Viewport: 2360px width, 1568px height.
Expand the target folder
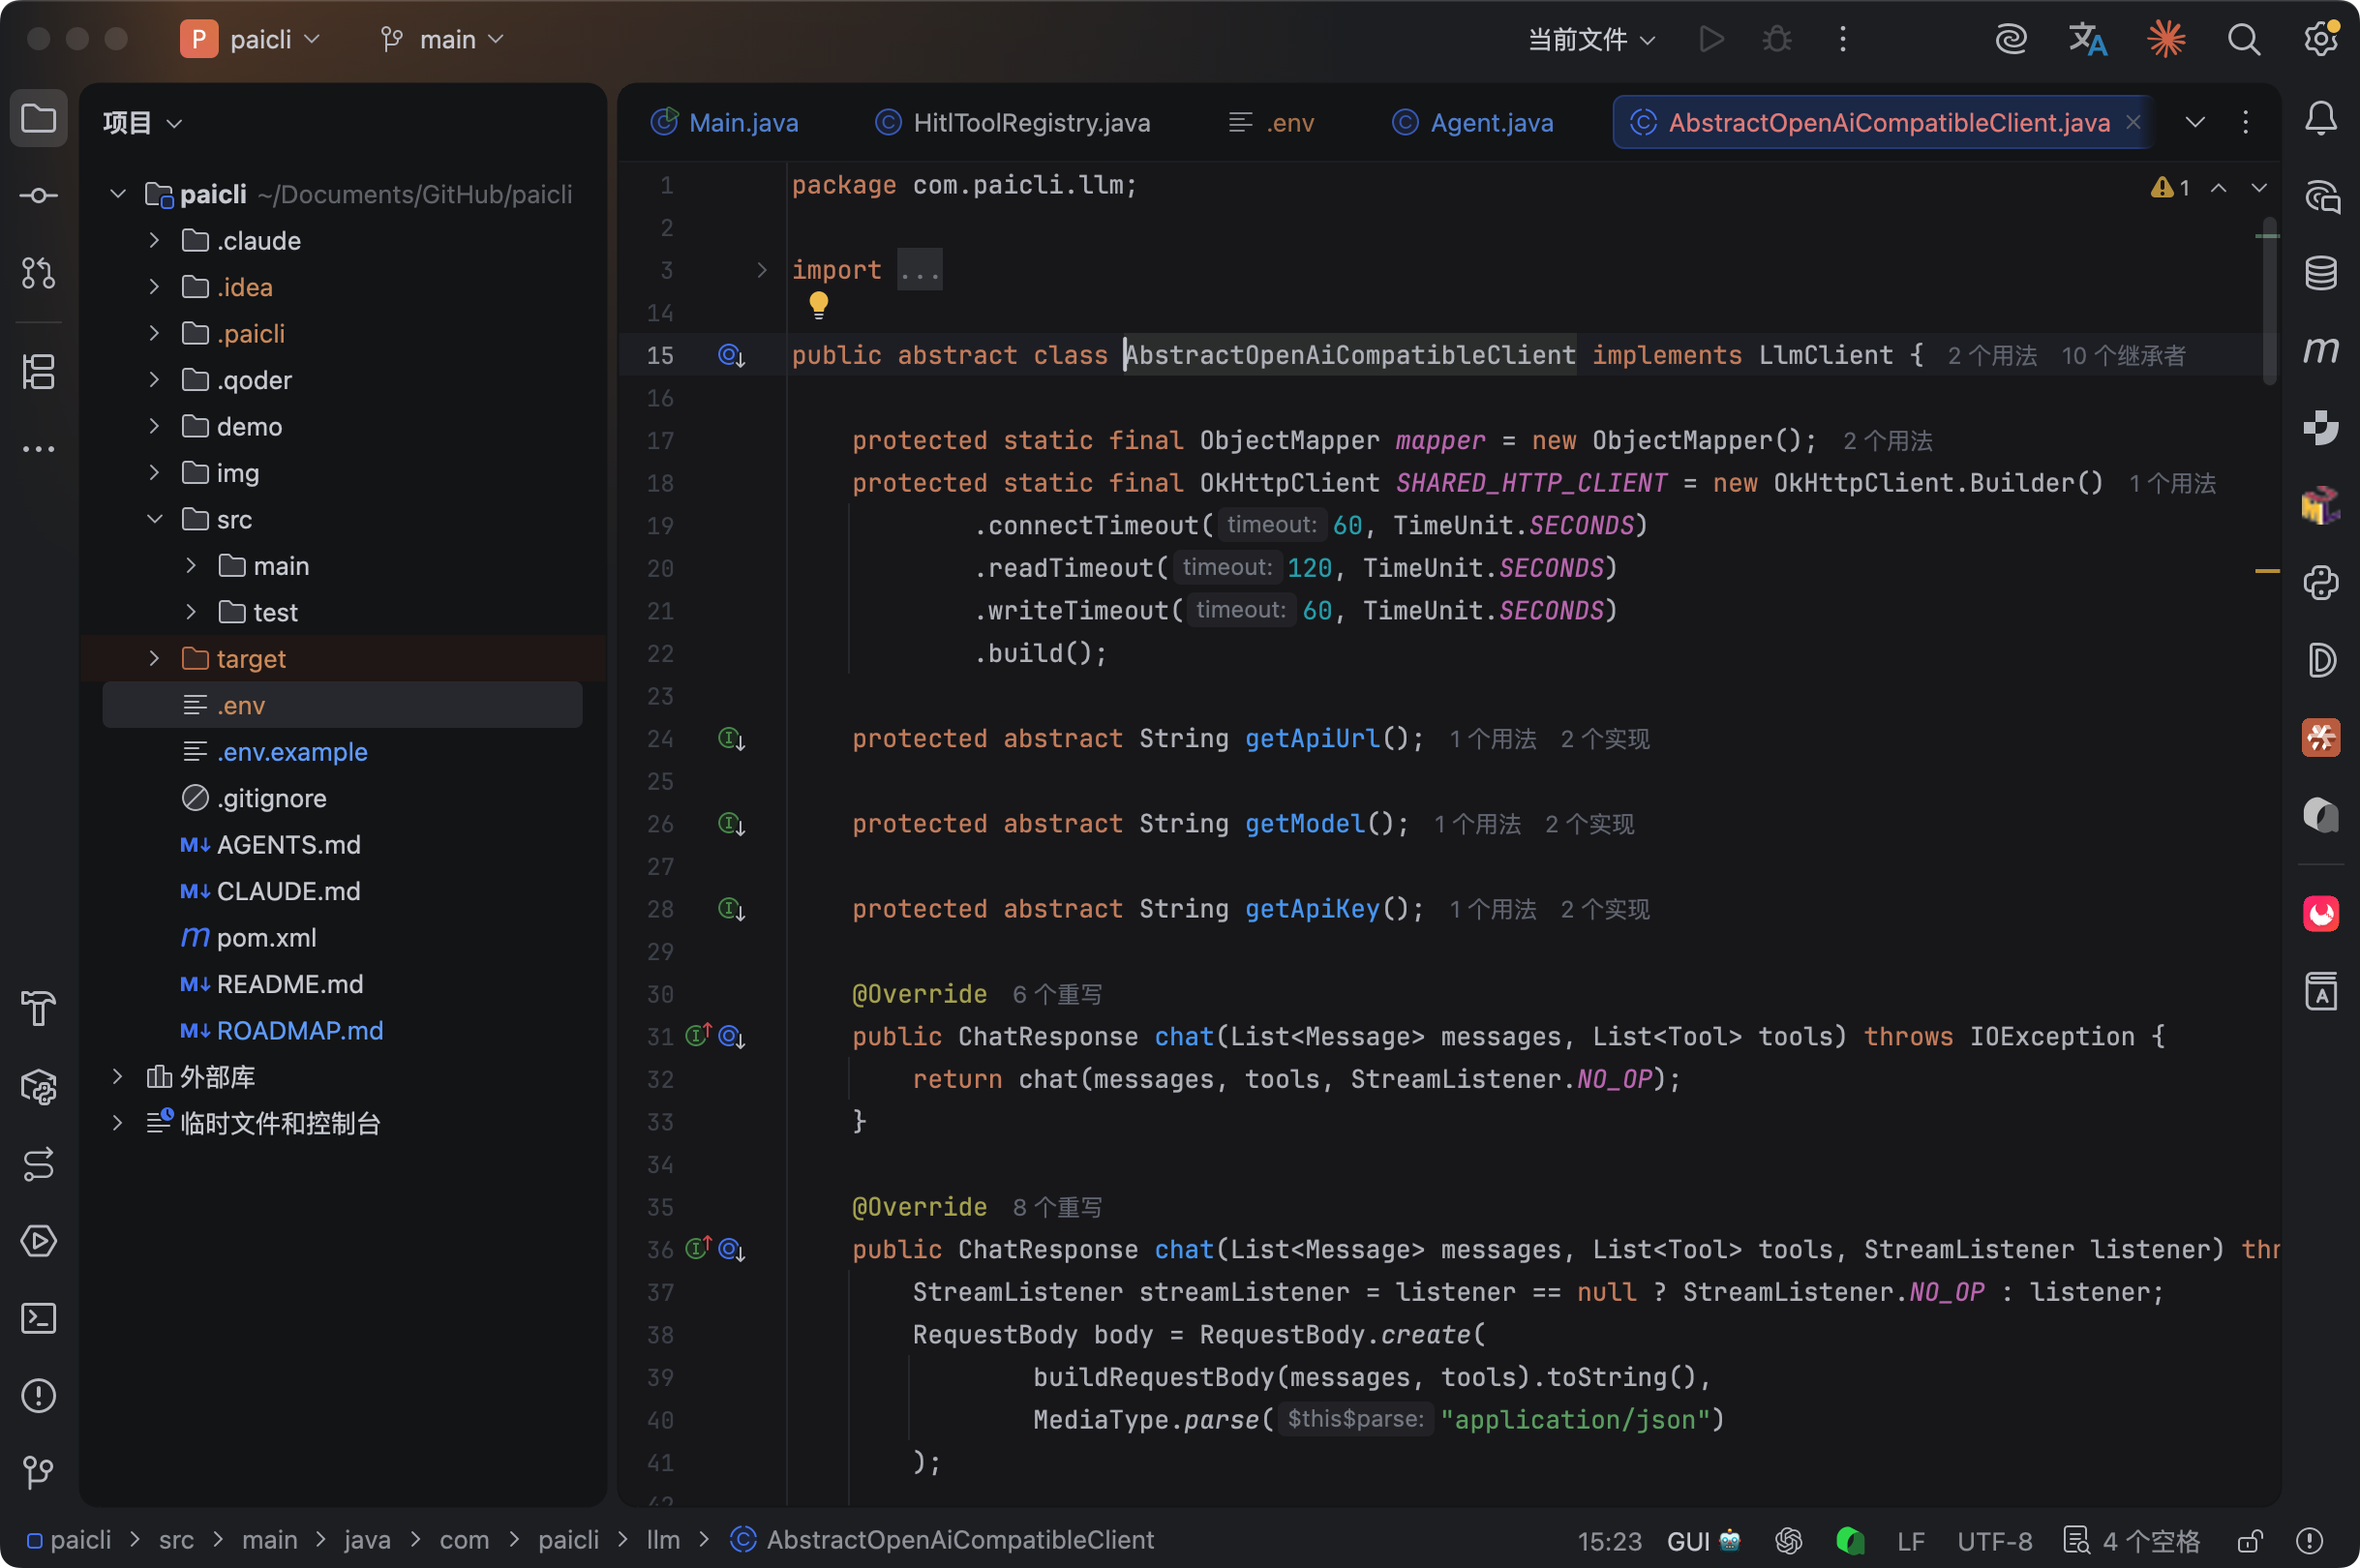pos(155,659)
